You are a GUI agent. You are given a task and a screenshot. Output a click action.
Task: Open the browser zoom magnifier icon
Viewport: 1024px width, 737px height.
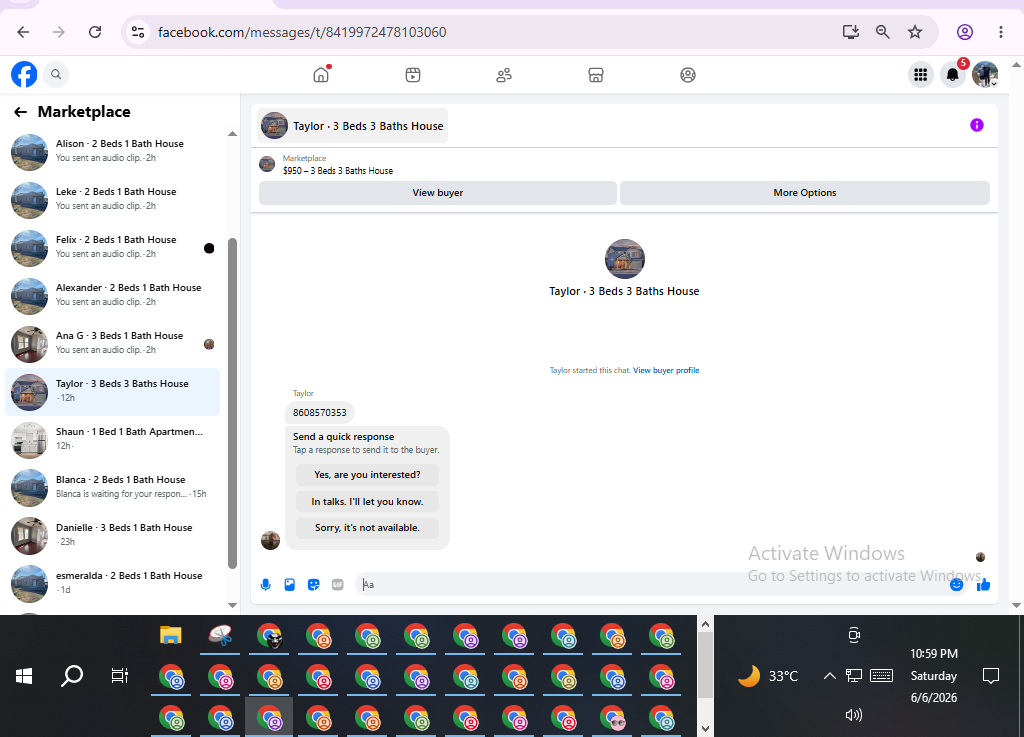point(882,32)
